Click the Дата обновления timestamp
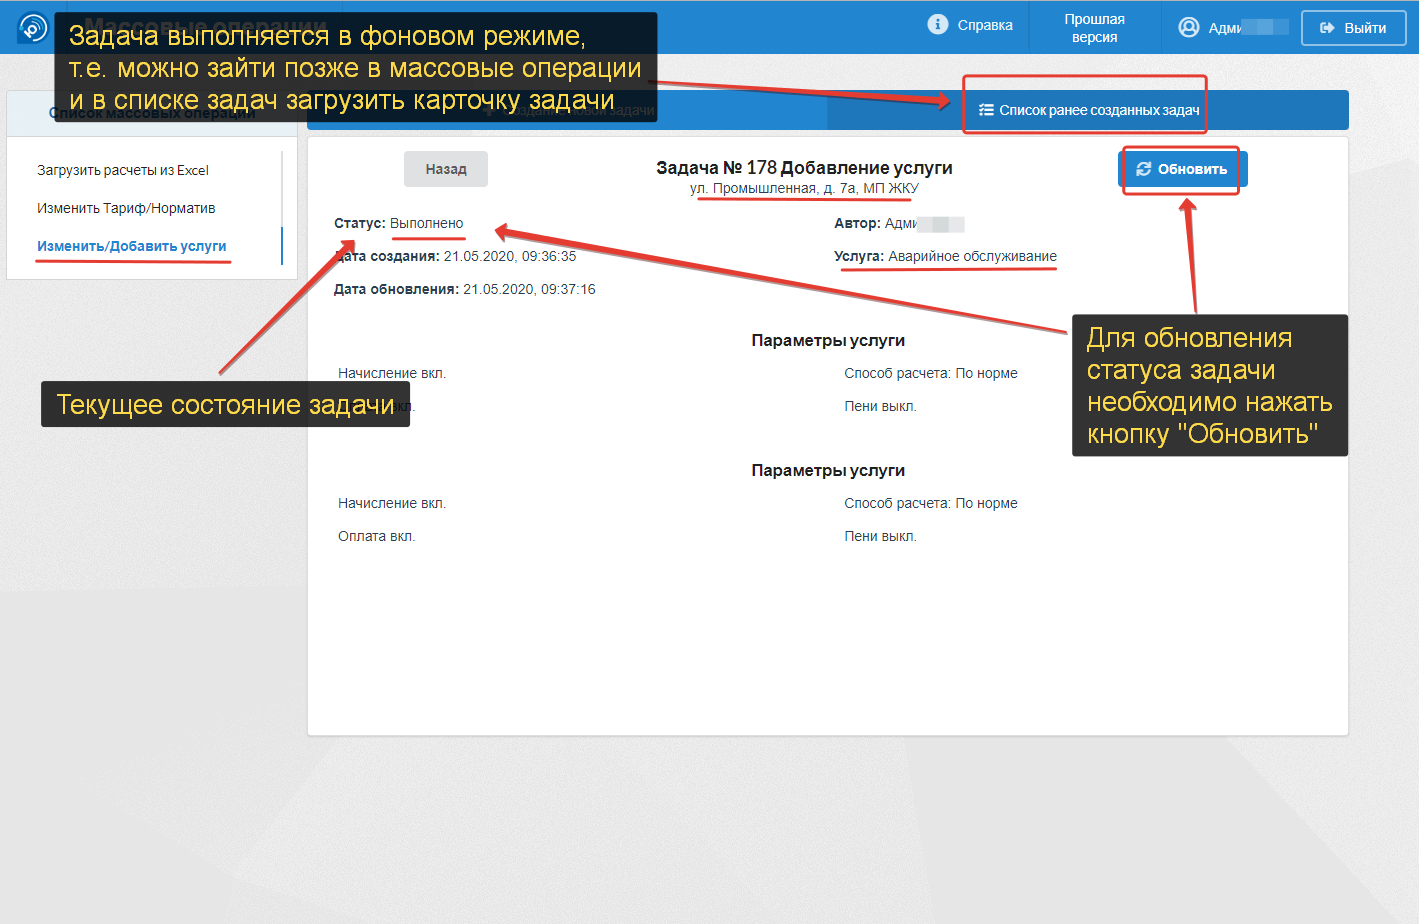The image size is (1419, 924). coord(529,289)
